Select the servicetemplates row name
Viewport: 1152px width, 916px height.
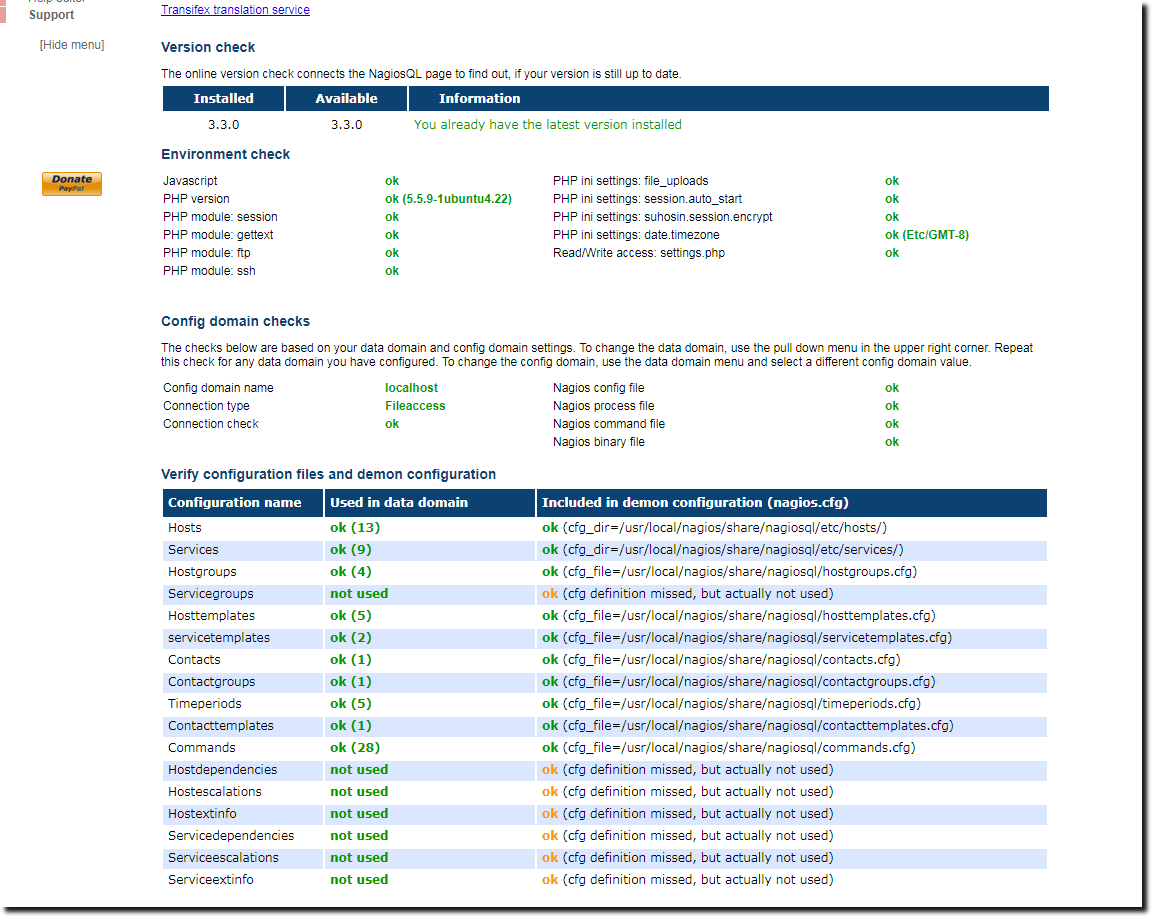(x=219, y=638)
